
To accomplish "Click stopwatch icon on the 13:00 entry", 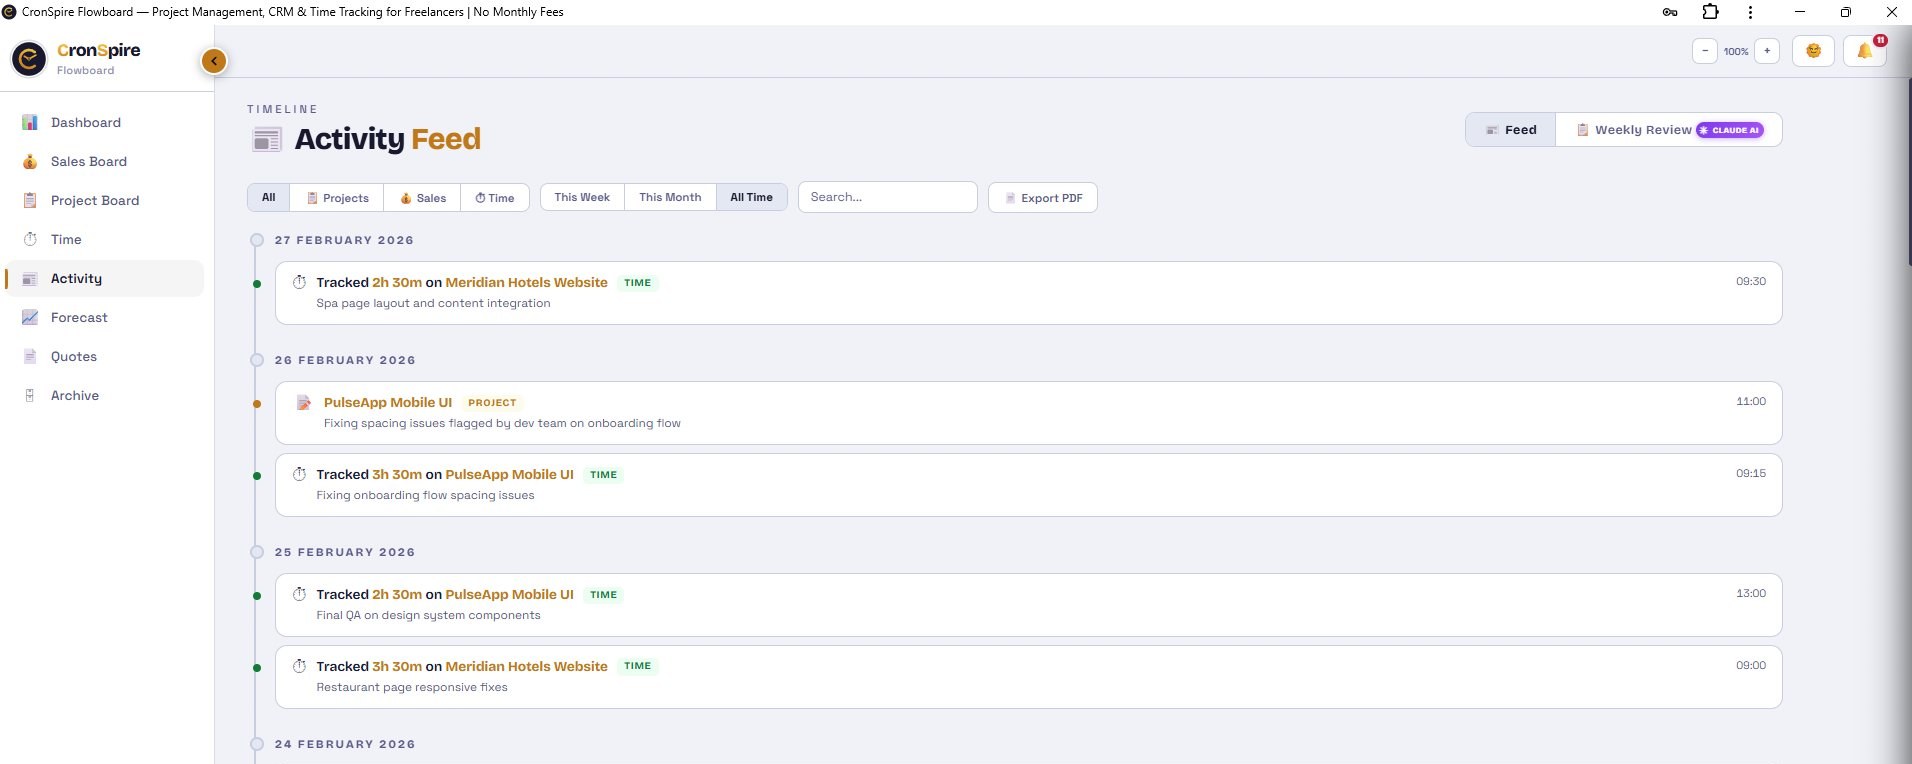I will pos(299,594).
